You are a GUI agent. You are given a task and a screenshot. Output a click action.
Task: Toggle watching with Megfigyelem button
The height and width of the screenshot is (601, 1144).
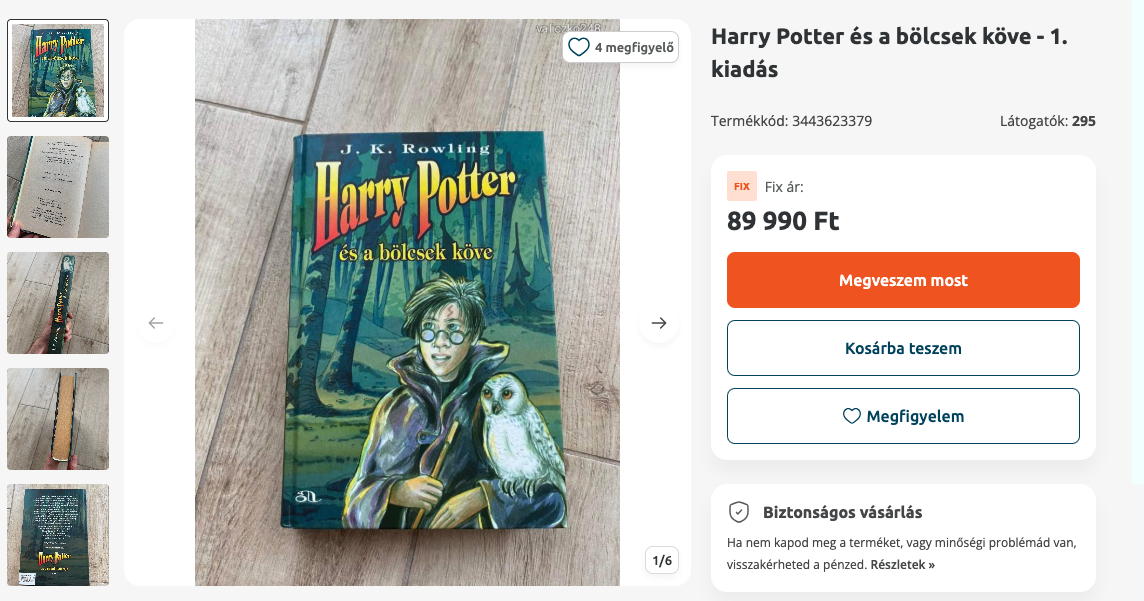[903, 416]
